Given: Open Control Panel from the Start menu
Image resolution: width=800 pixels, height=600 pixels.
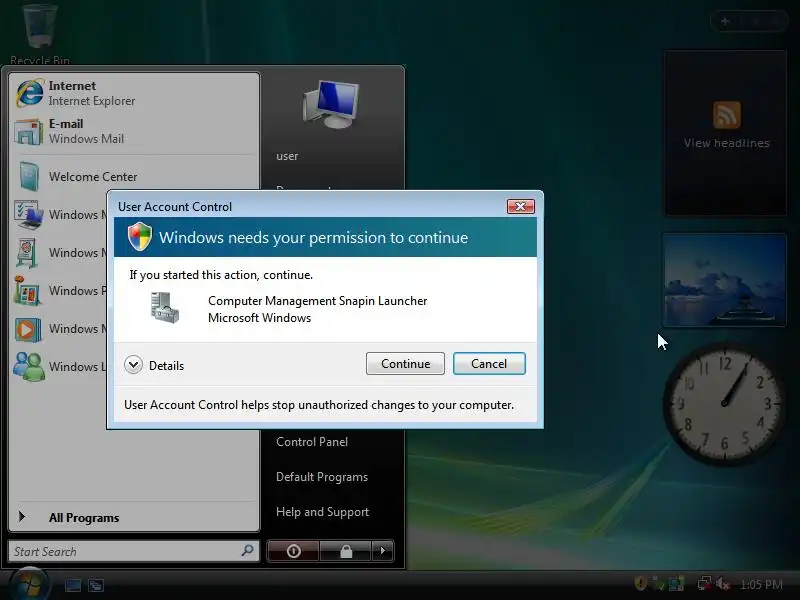Looking at the screenshot, I should point(312,442).
